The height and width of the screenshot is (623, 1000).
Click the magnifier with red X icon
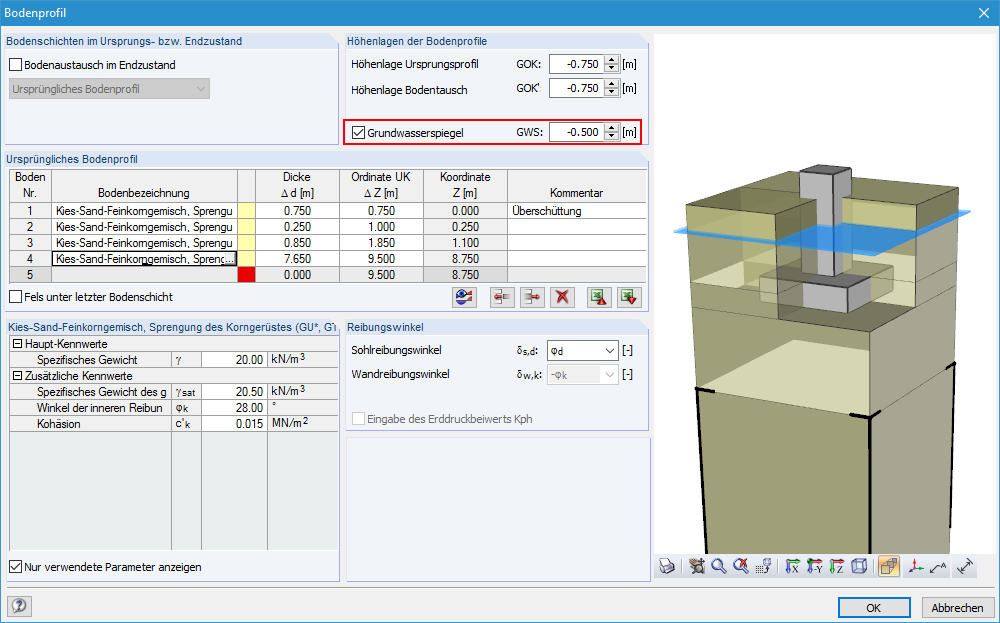pos(740,566)
